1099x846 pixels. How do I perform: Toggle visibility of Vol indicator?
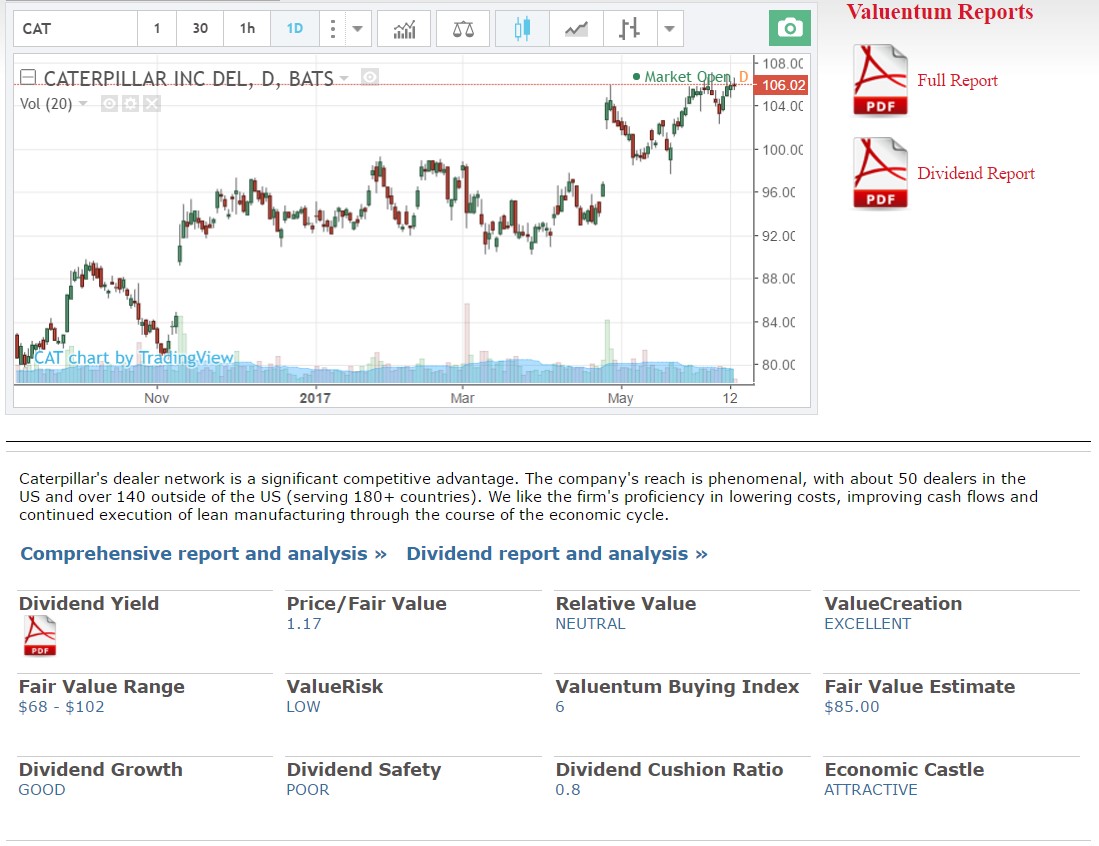[109, 104]
